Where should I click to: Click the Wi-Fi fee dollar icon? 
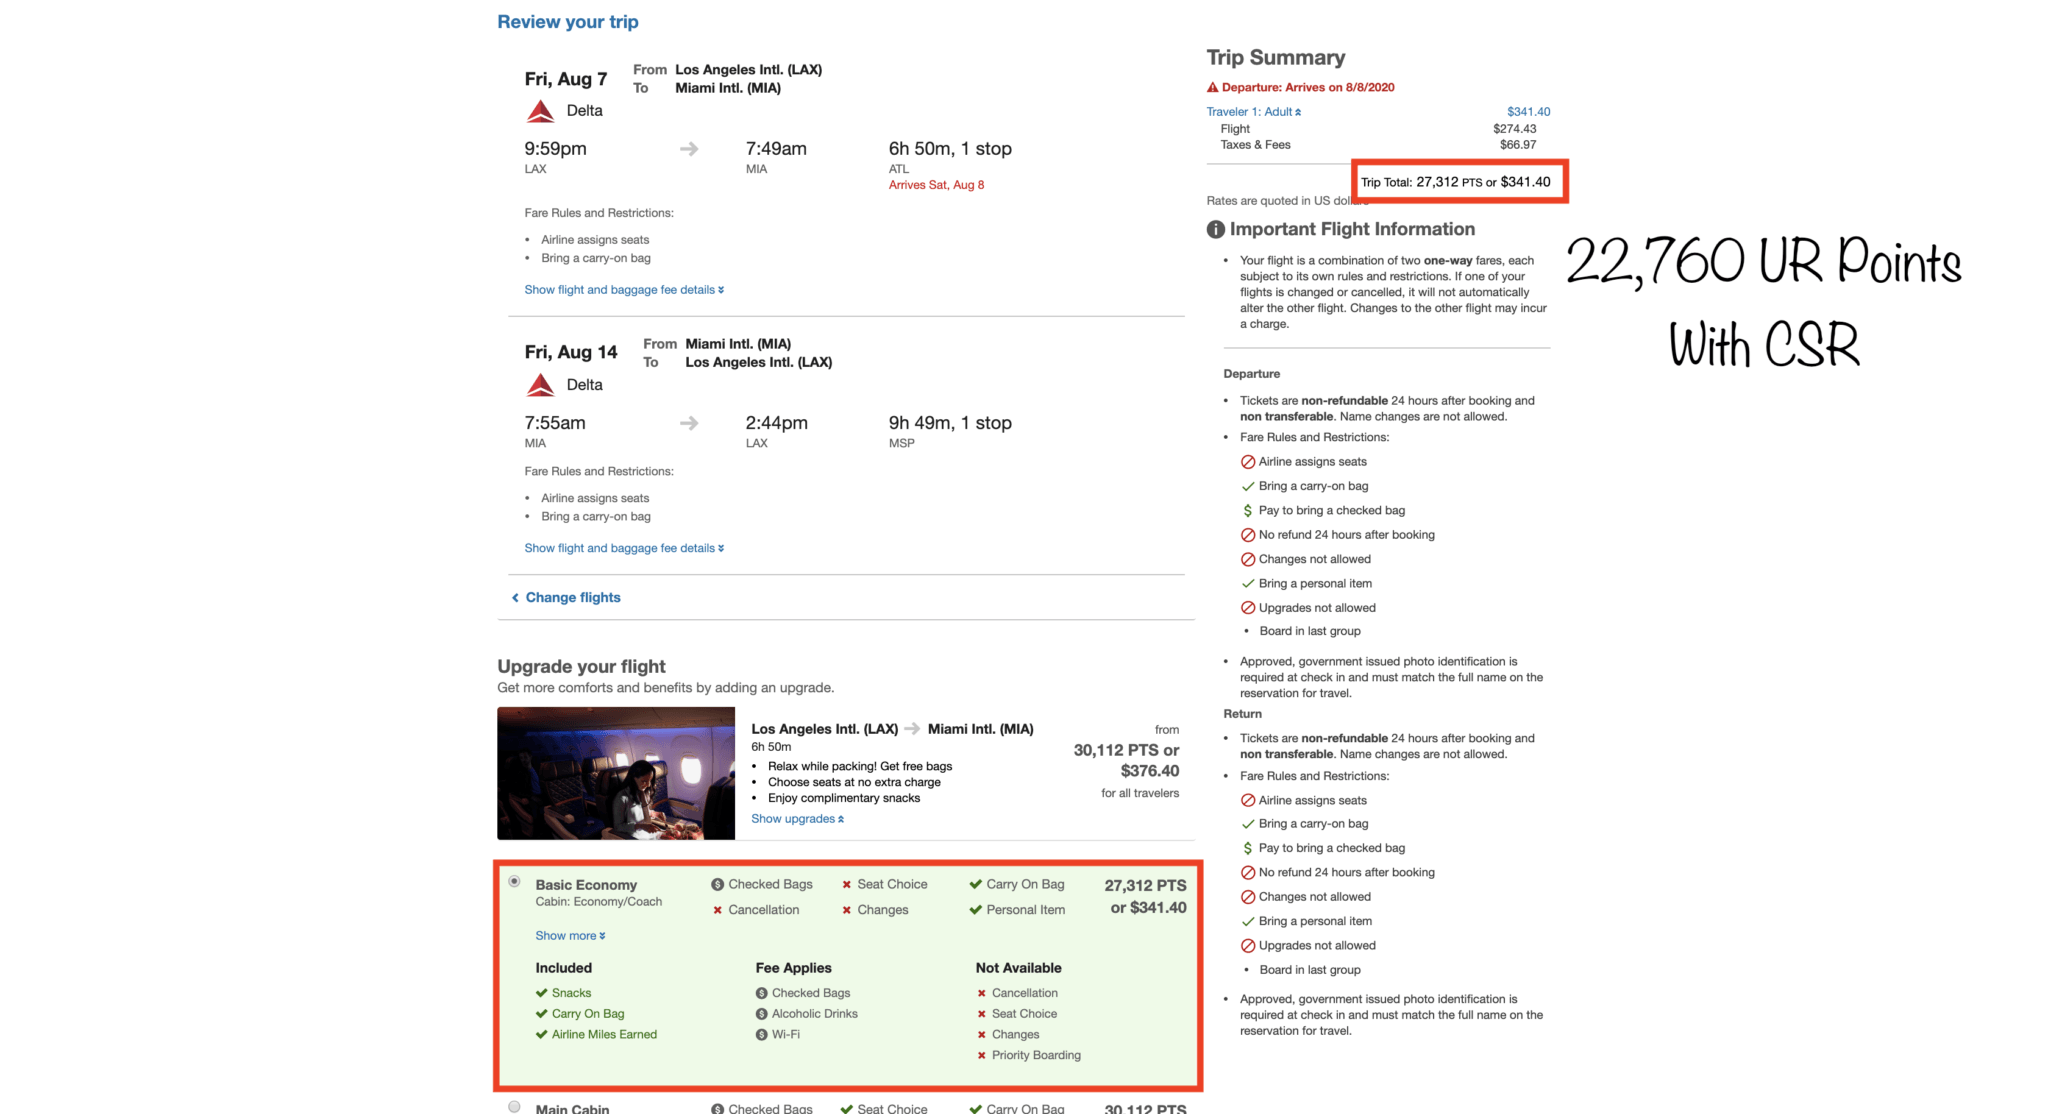(761, 1035)
